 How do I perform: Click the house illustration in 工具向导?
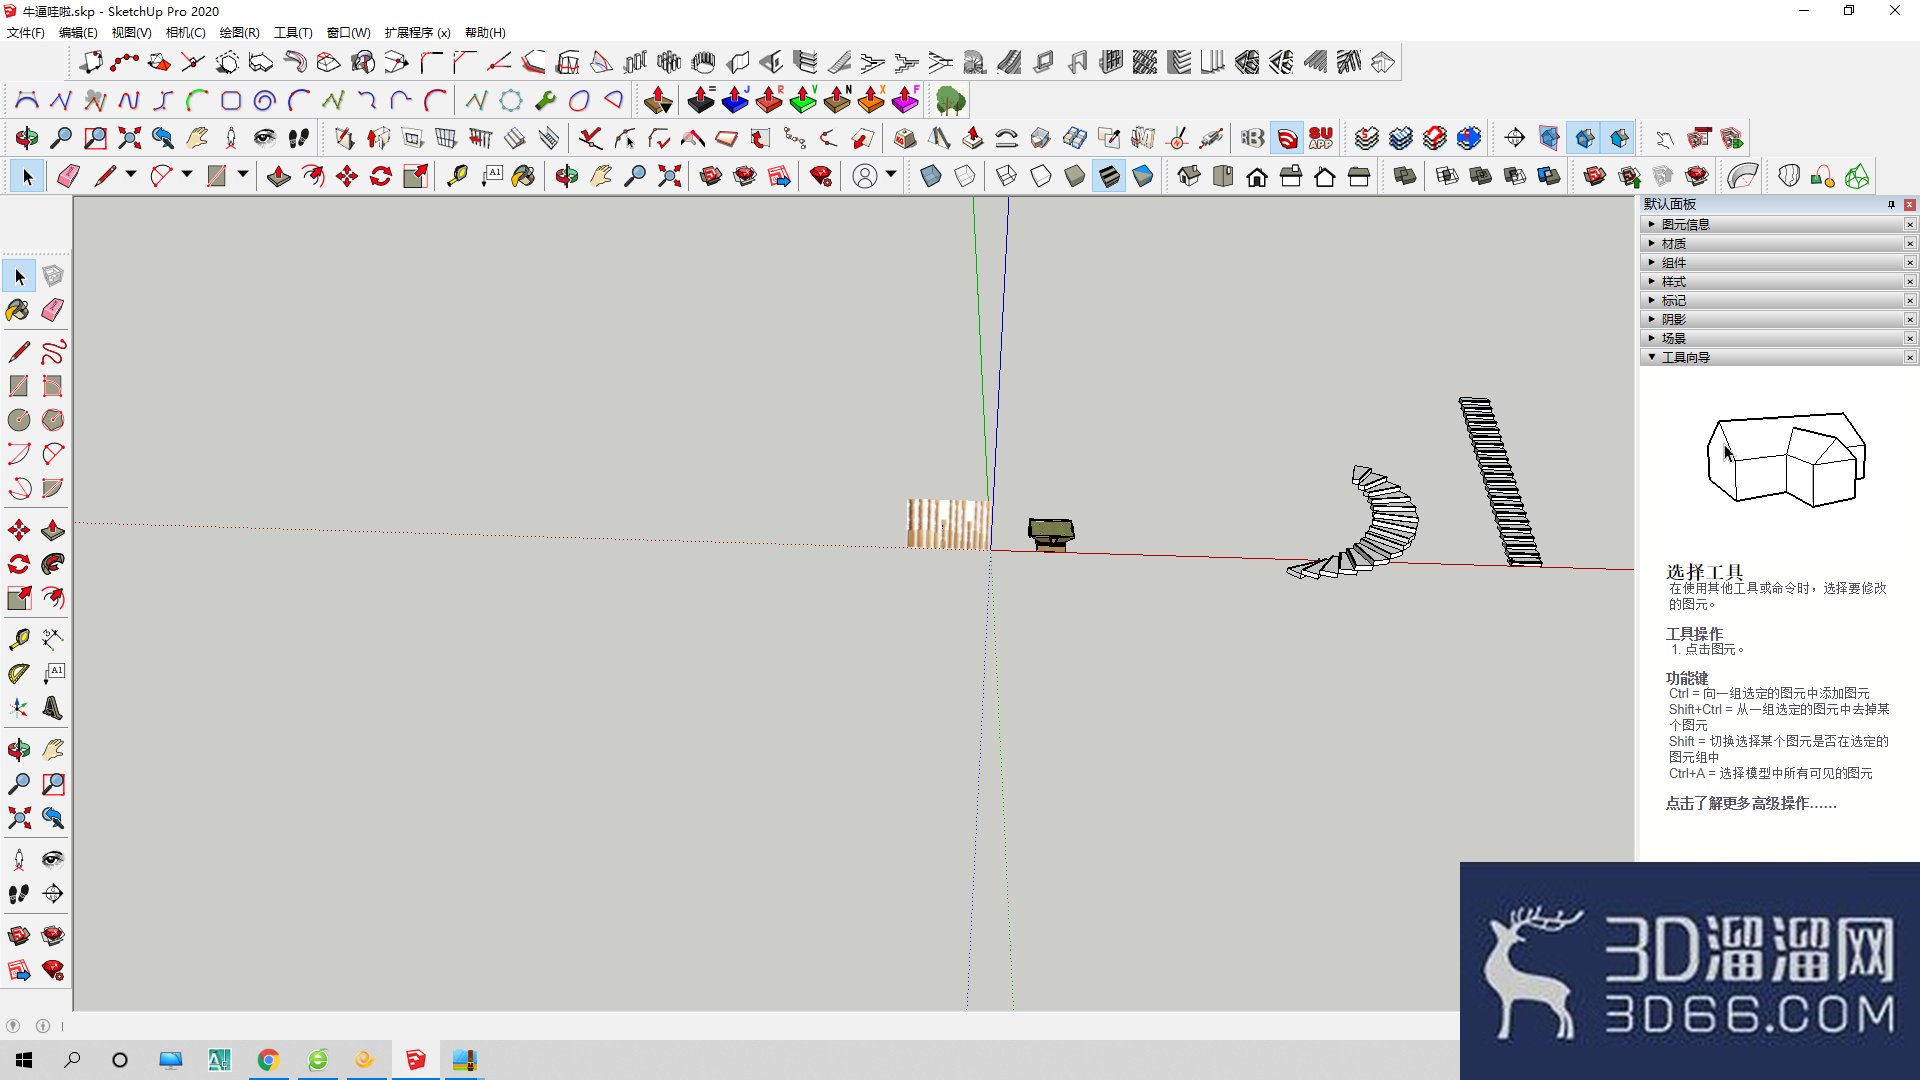tap(1786, 459)
